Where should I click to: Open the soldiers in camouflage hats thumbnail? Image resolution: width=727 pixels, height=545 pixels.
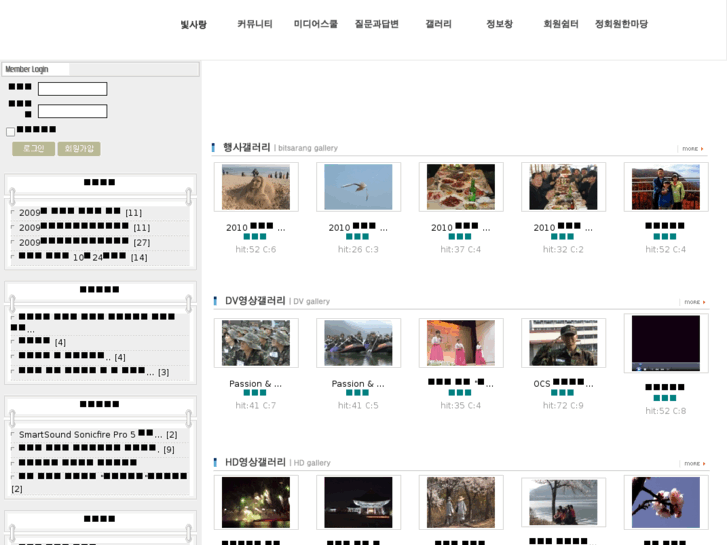pyautogui.click(x=256, y=343)
